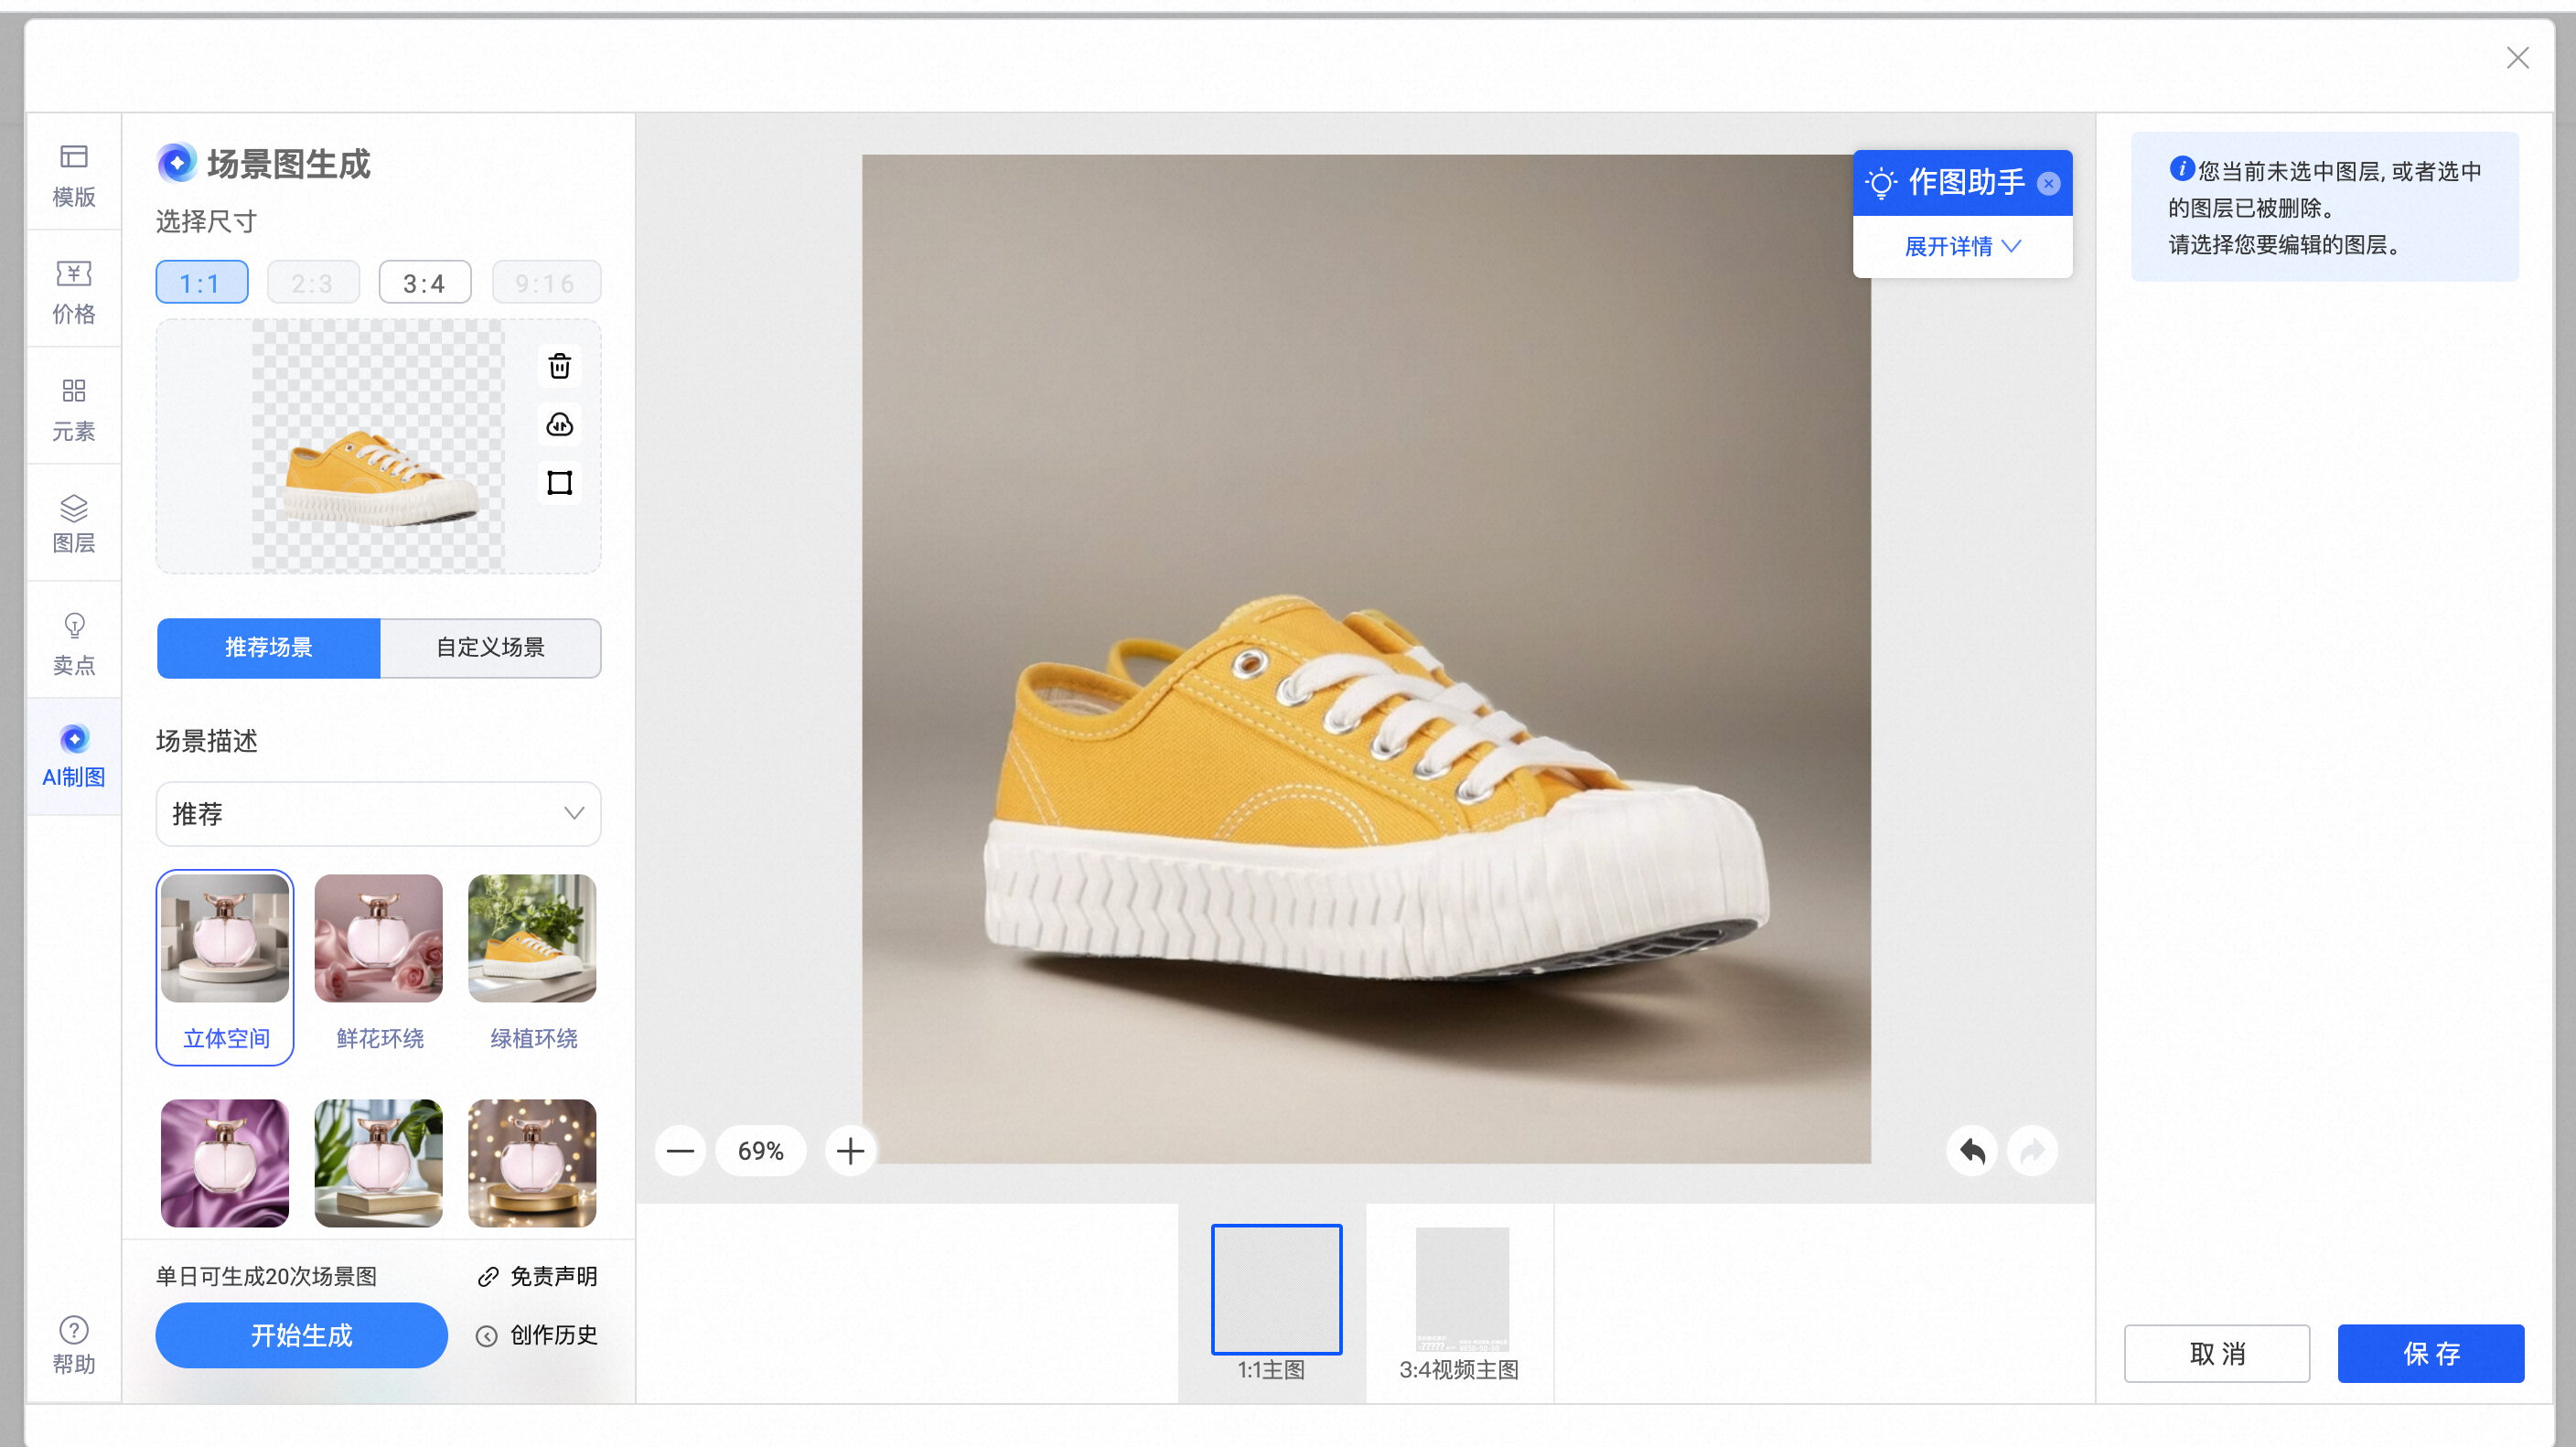
Task: Open the 免责声明 disclaimer link
Action: (538, 1277)
